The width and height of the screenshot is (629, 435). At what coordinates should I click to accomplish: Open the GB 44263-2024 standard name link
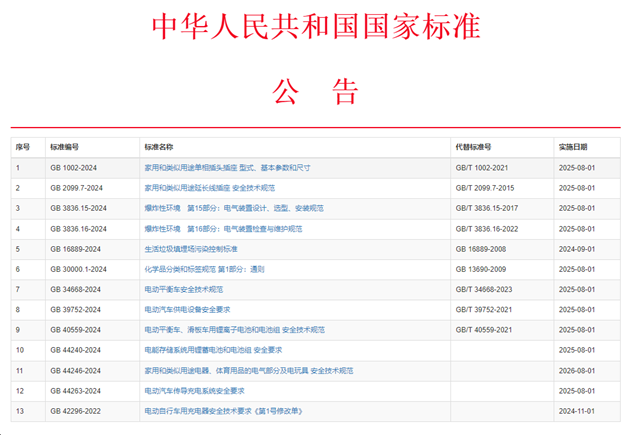194,391
